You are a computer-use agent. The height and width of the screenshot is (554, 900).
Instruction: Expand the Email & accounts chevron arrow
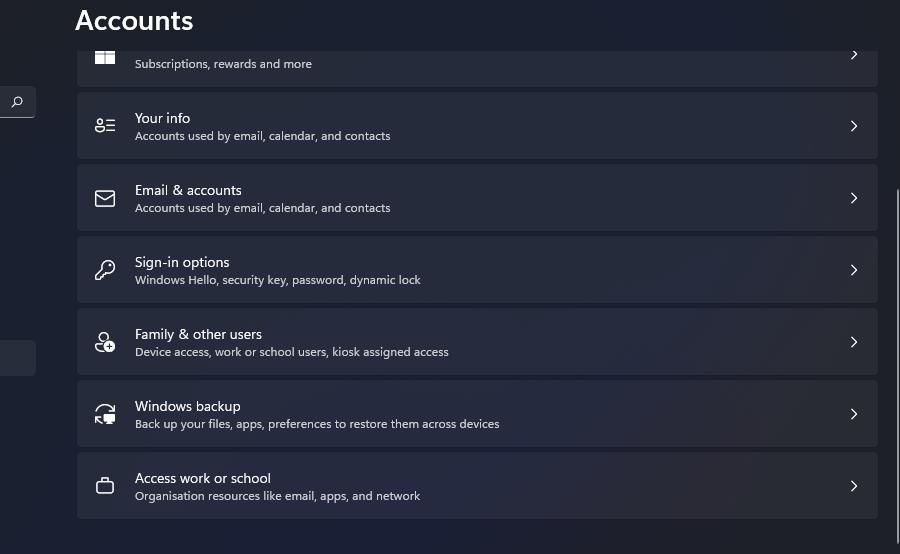coord(854,198)
